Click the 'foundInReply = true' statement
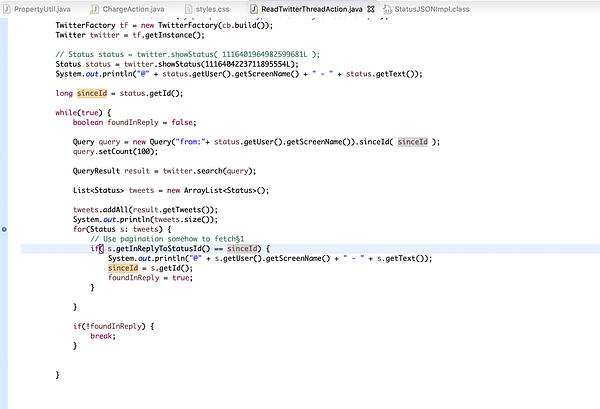This screenshot has width=600, height=409. coord(150,277)
